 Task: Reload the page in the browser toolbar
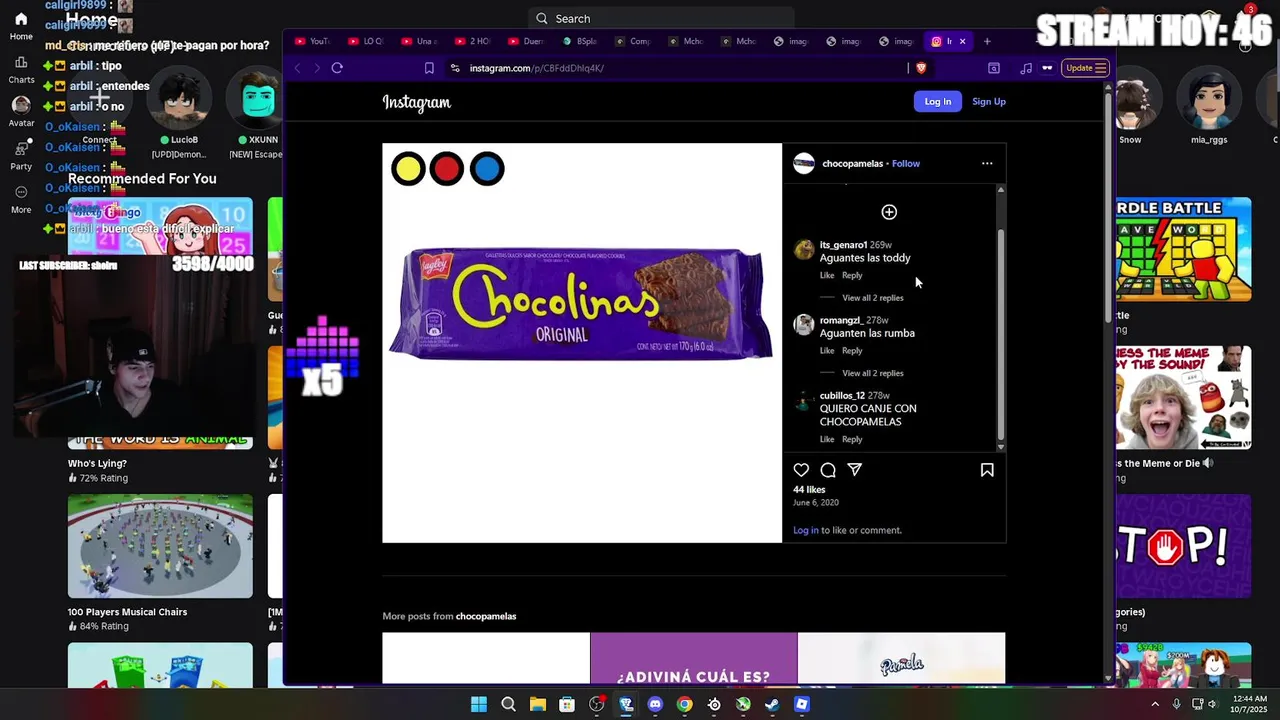[337, 68]
